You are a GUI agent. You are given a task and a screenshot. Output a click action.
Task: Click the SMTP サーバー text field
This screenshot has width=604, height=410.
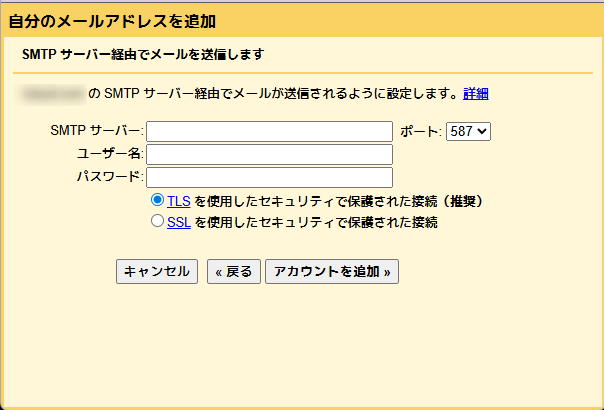pyautogui.click(x=269, y=132)
